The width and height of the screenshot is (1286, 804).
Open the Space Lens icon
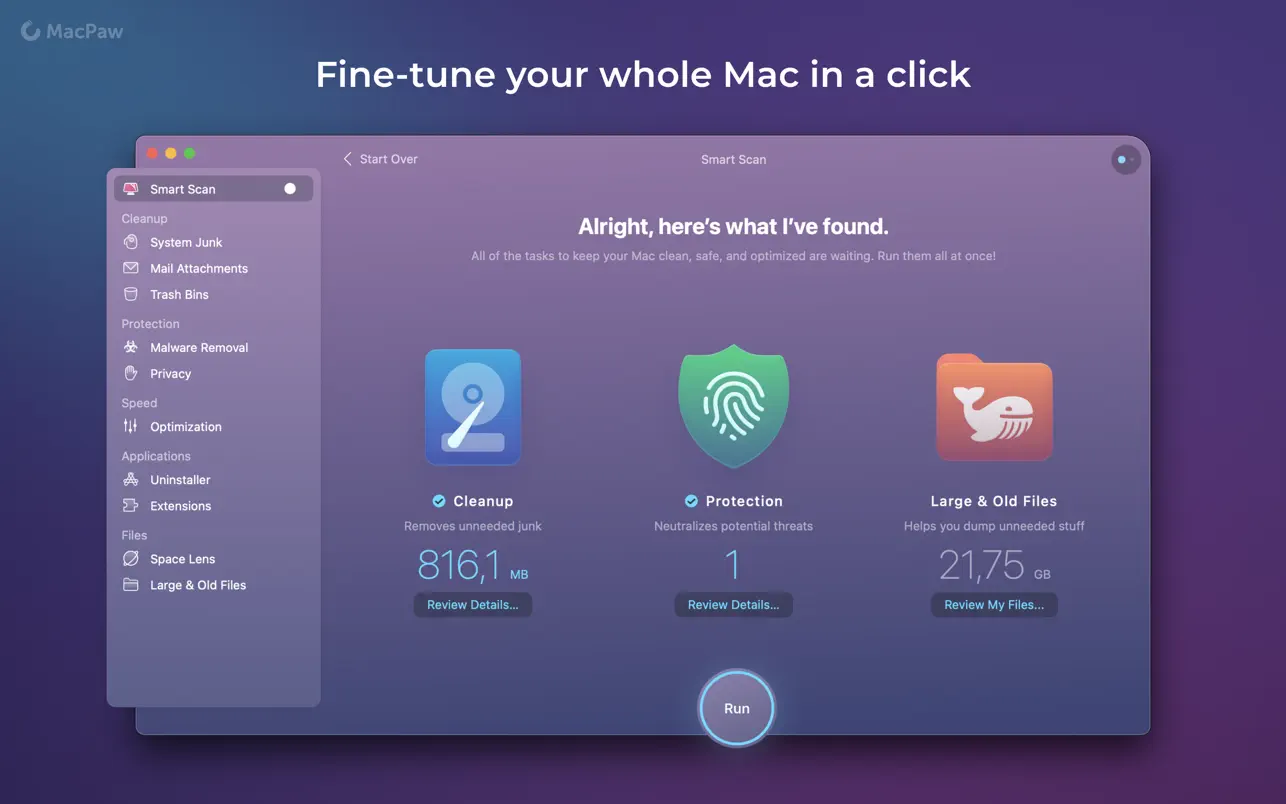point(130,558)
